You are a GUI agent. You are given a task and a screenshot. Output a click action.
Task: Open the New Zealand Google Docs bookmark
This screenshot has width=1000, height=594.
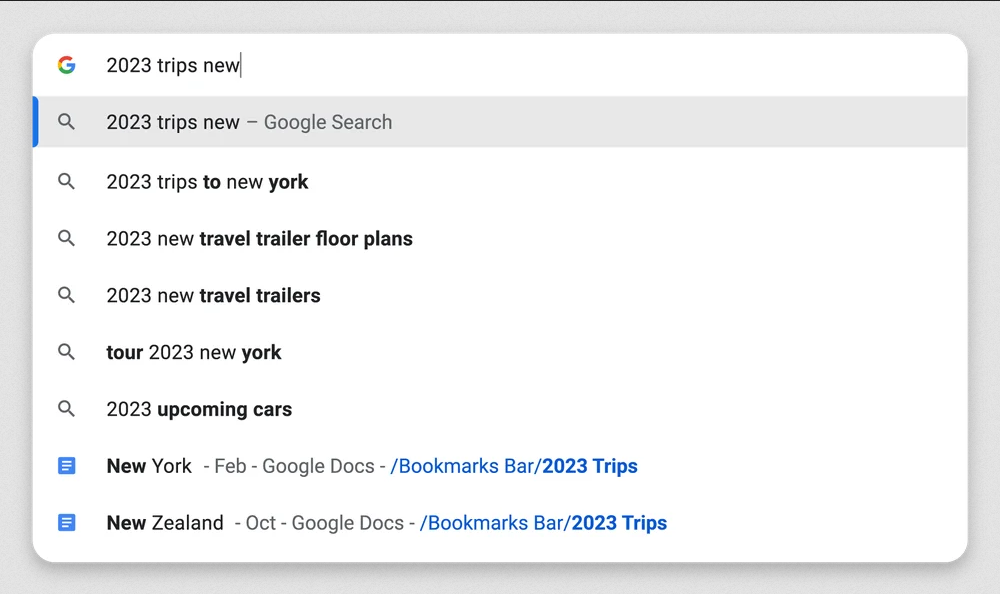click(x=165, y=523)
